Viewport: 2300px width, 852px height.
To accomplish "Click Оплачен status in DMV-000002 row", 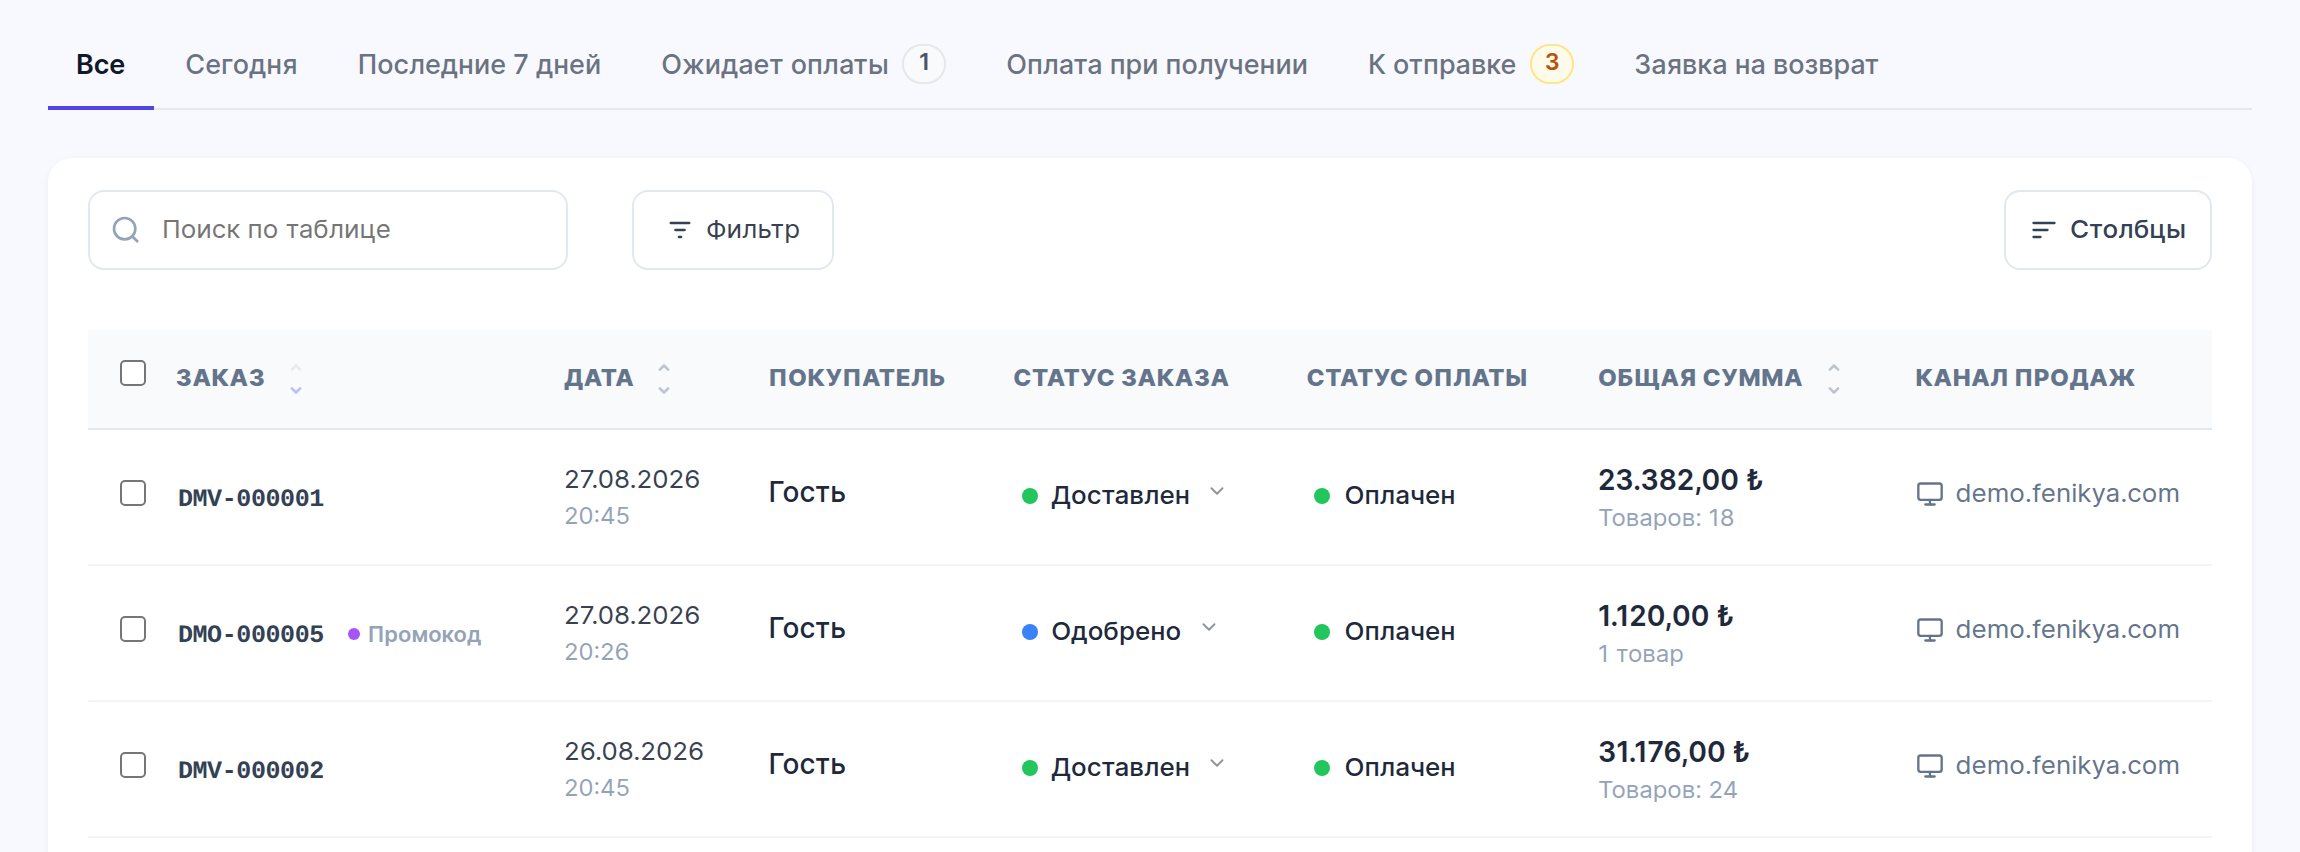I will click(x=1384, y=767).
